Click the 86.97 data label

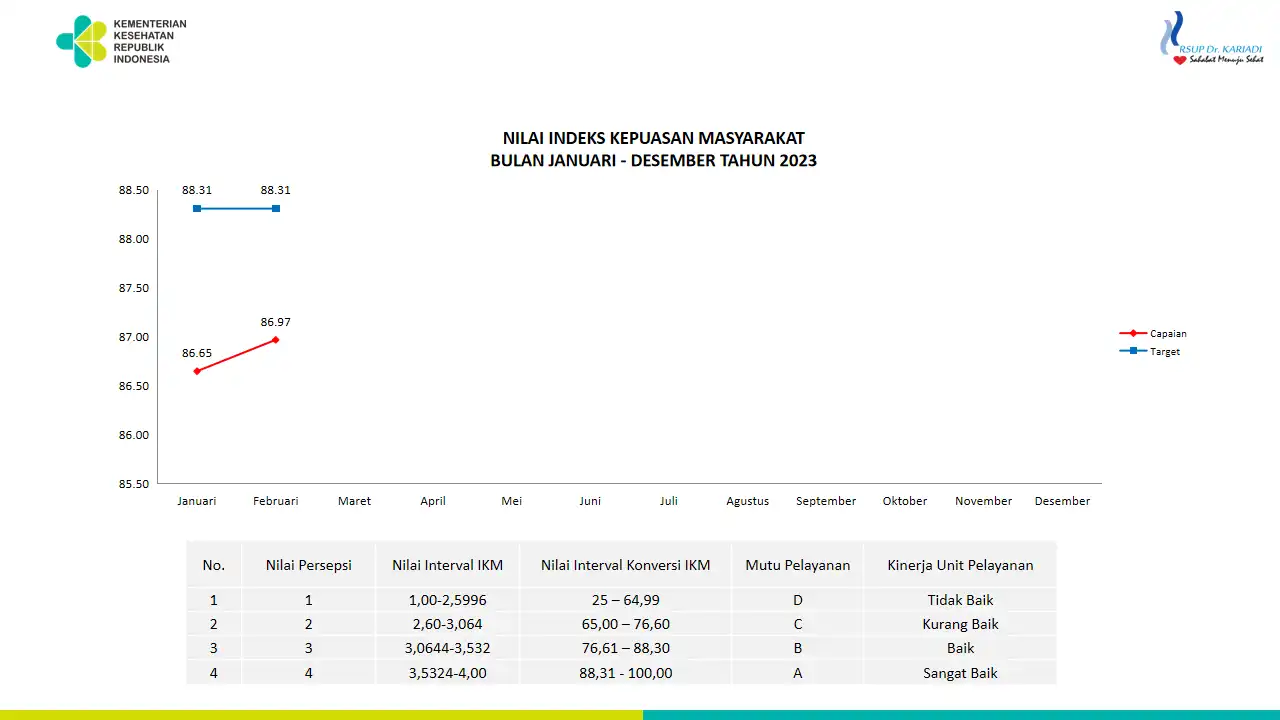276,322
